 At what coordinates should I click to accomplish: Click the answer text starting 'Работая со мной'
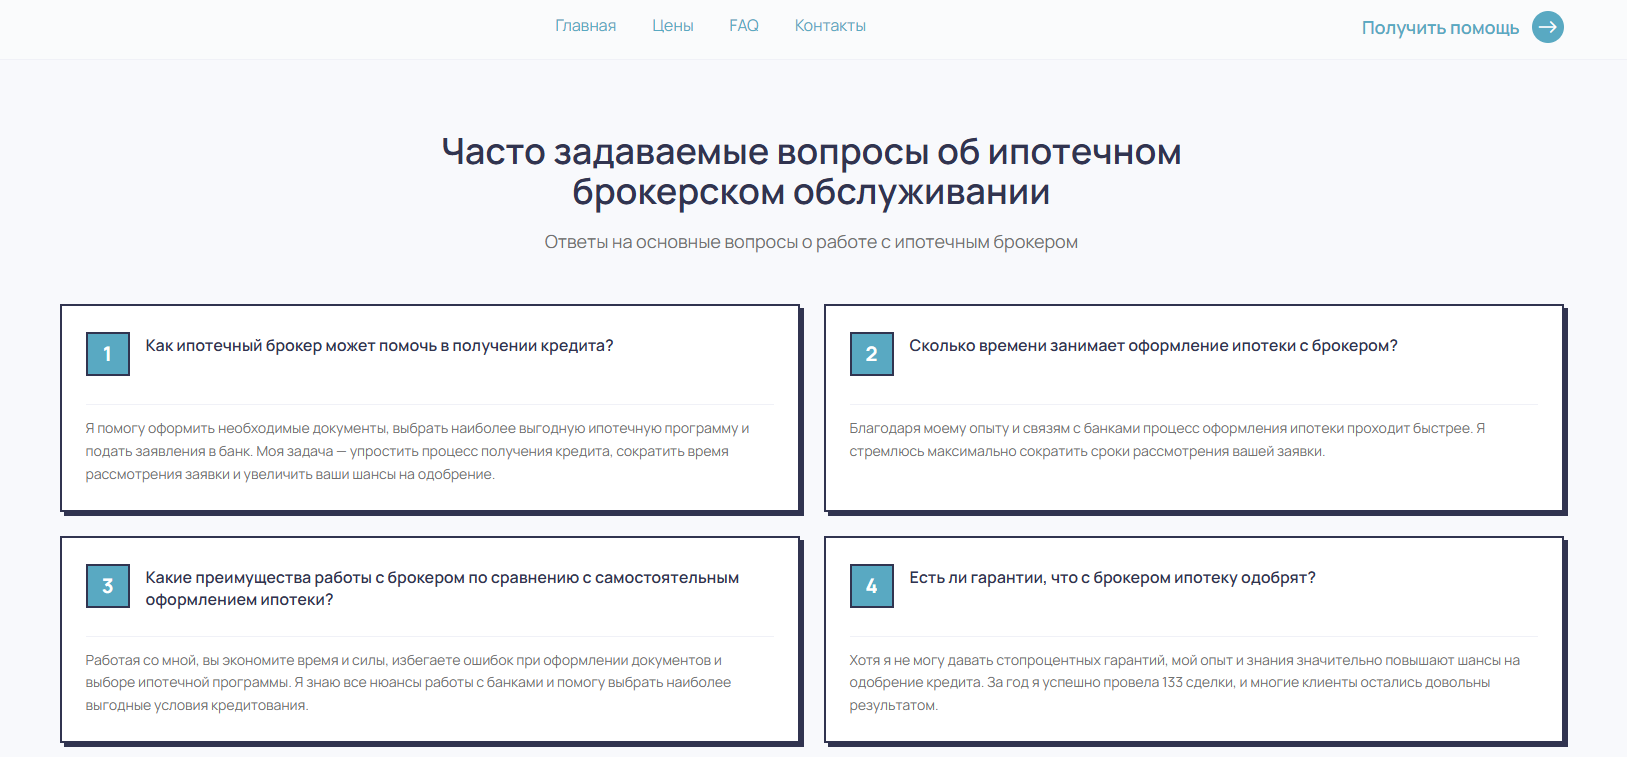407,683
